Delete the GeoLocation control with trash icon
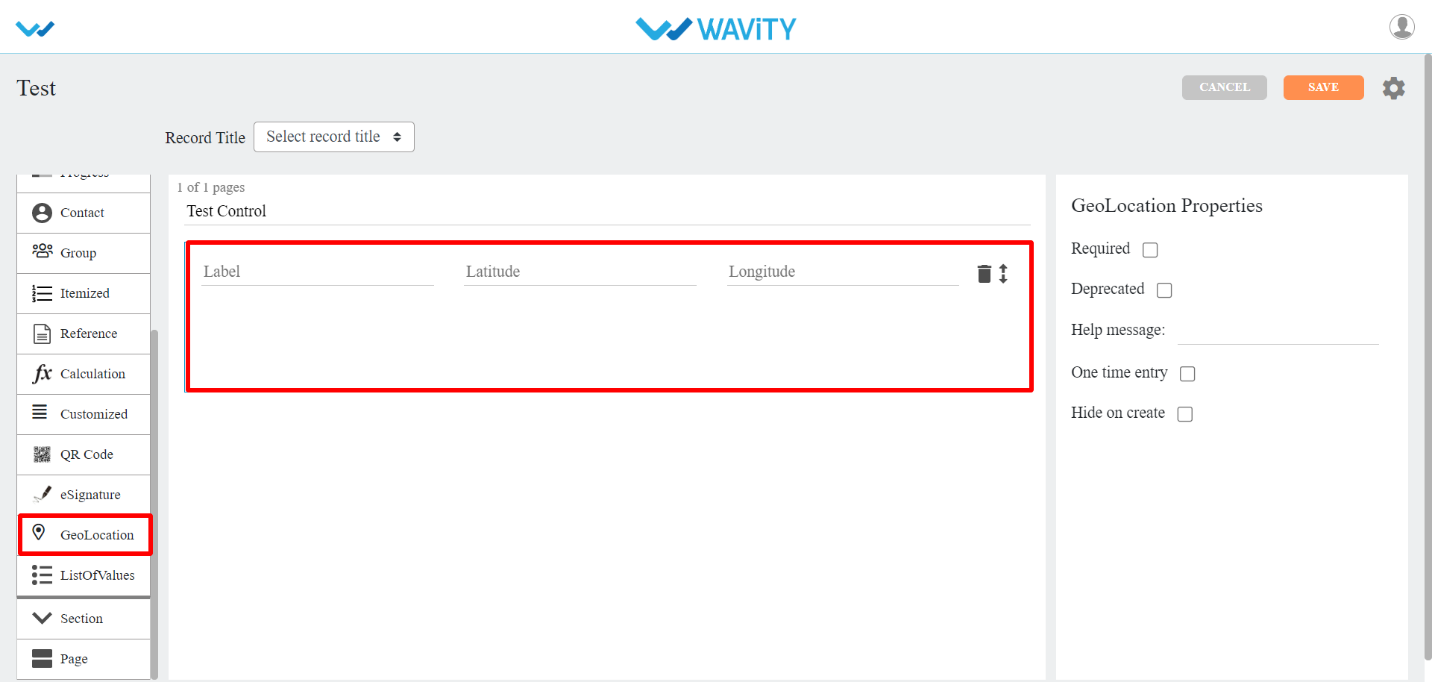 point(984,273)
